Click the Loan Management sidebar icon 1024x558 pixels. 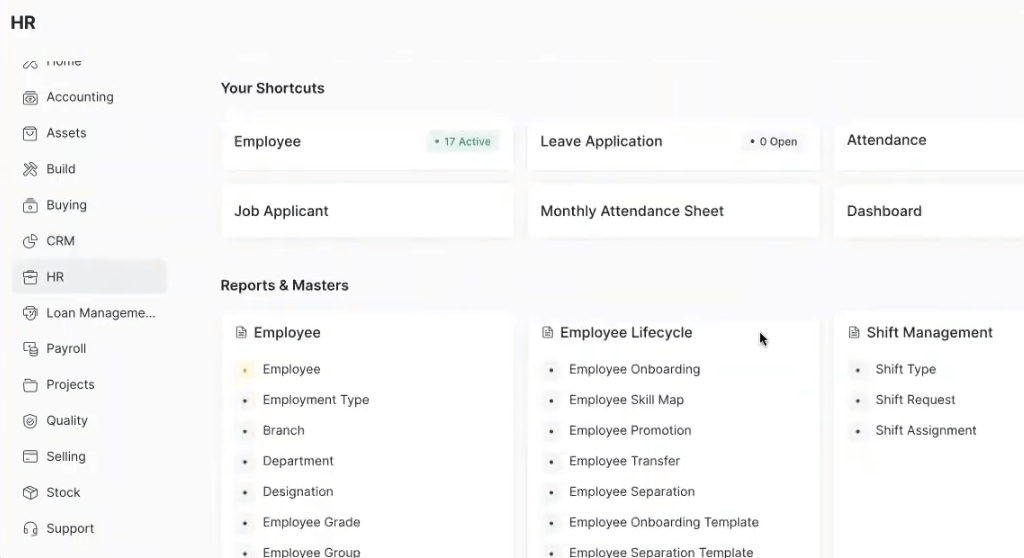[30, 314]
